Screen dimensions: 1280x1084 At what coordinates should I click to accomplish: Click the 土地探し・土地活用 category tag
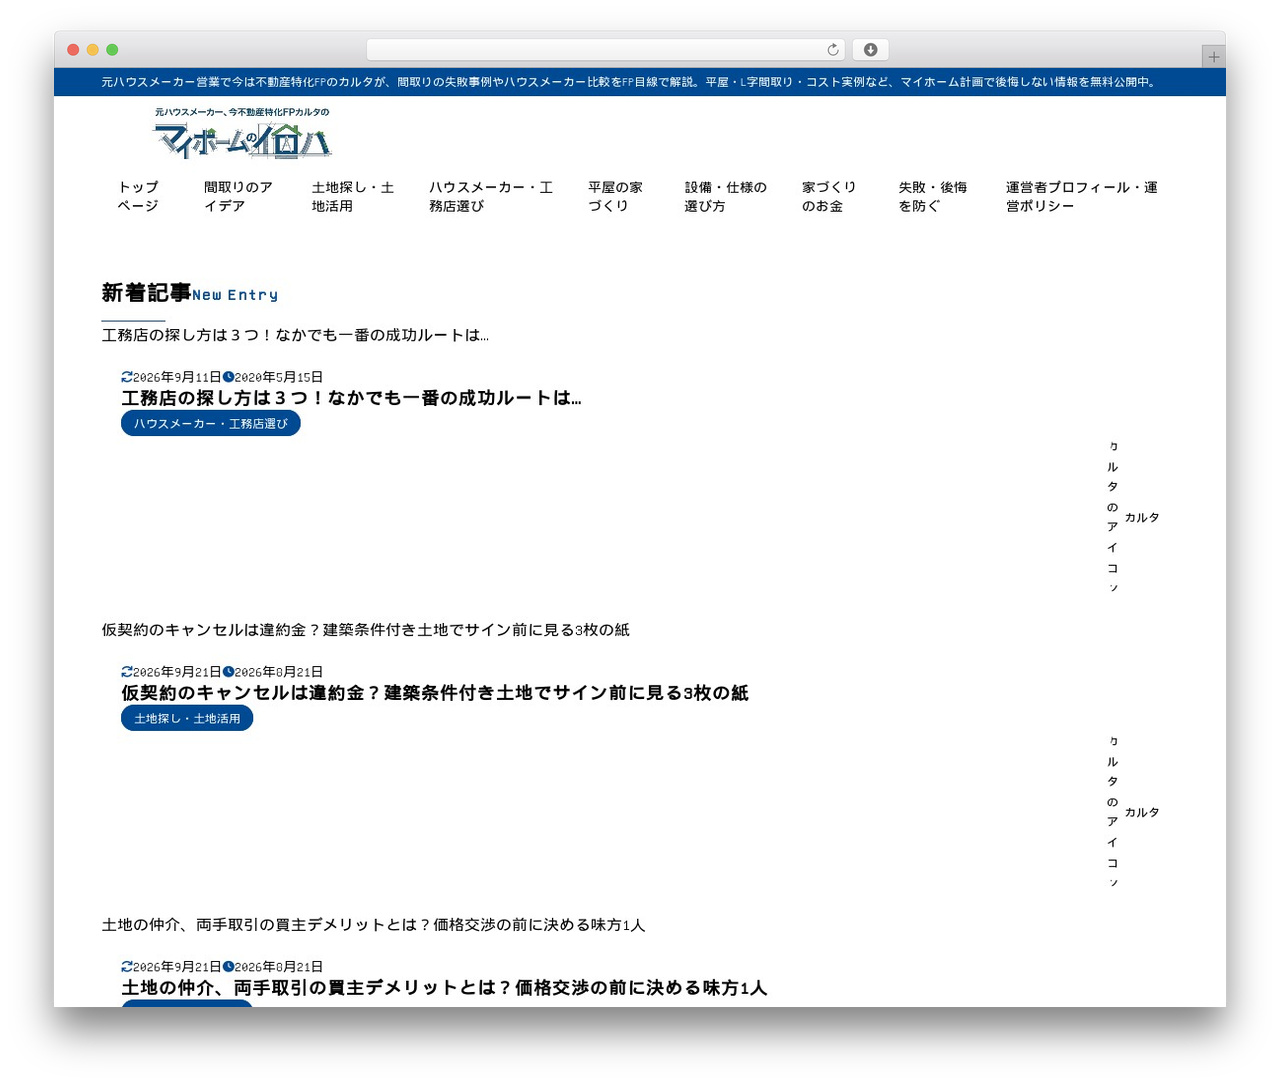(187, 718)
